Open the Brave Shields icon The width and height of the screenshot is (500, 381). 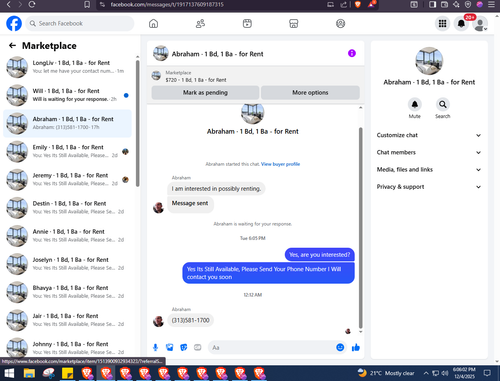358,5
